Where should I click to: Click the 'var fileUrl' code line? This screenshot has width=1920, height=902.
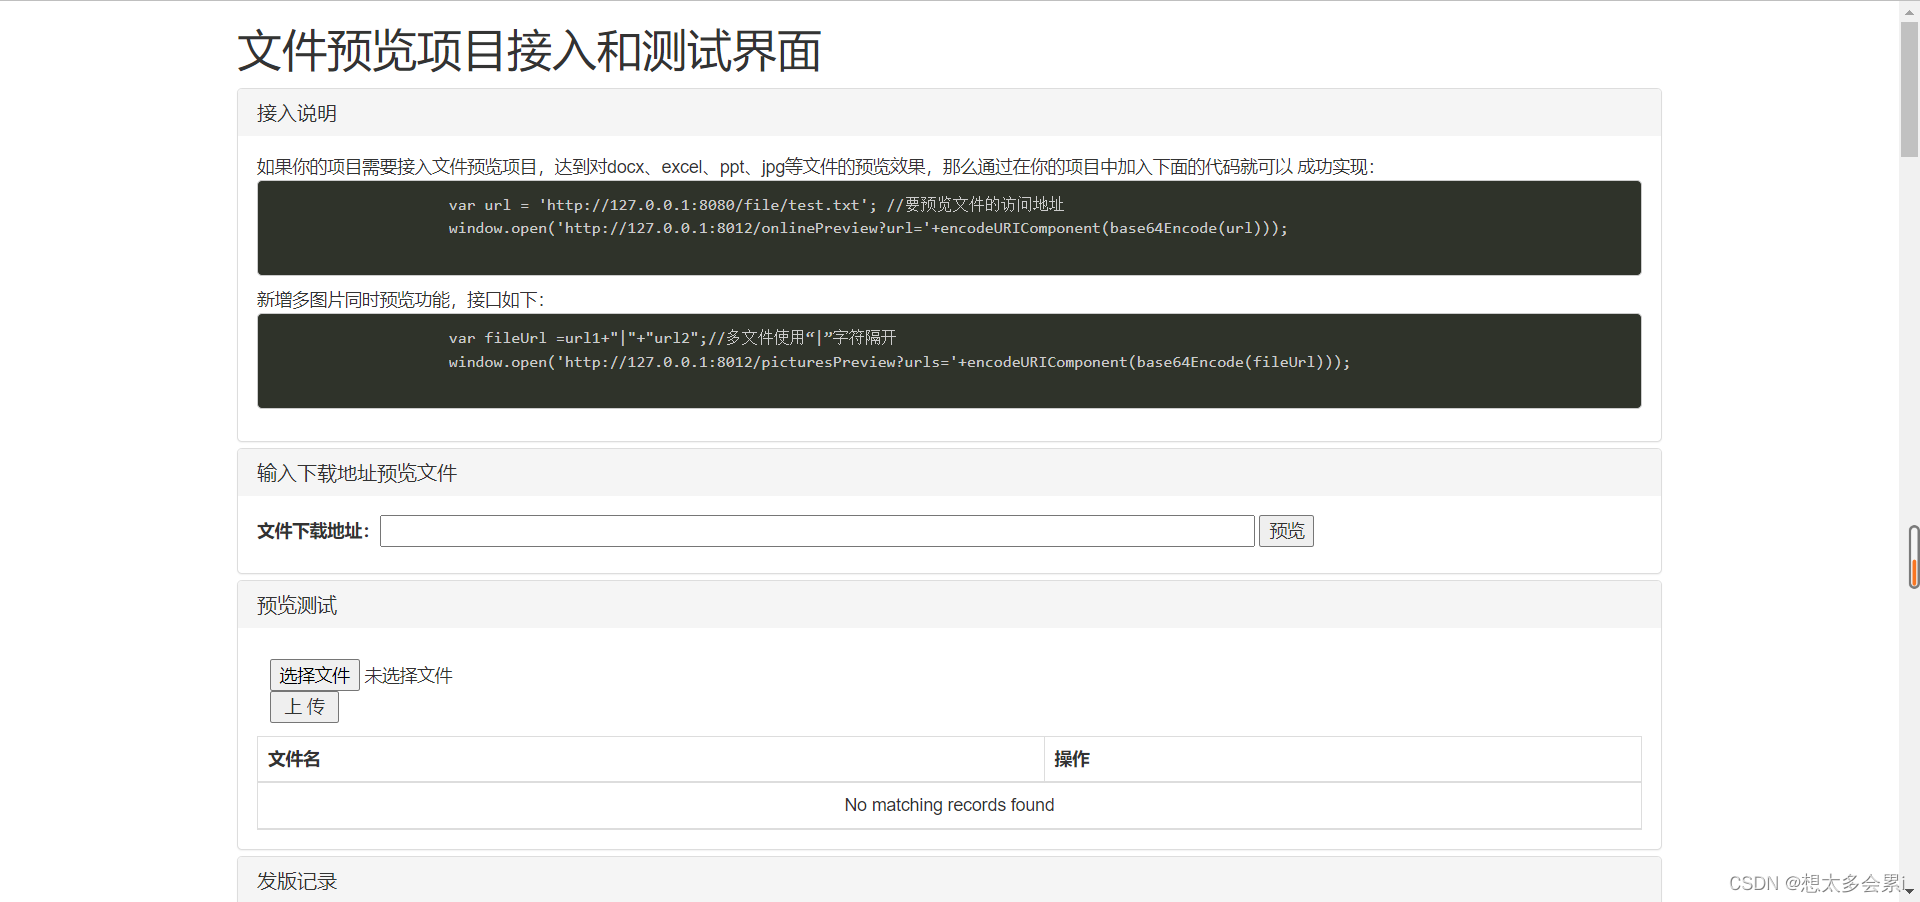(672, 338)
